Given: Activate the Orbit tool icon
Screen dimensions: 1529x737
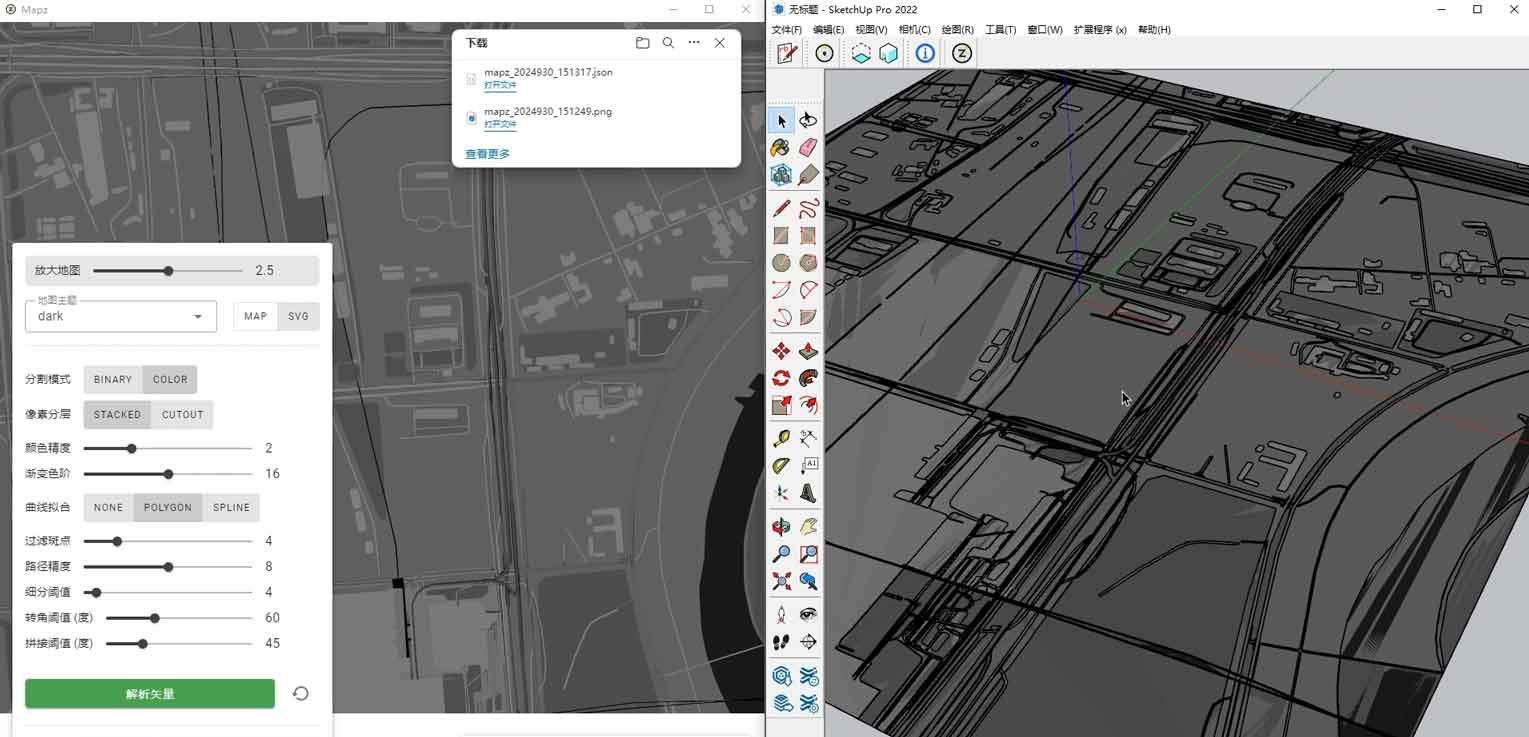Looking at the screenshot, I should pos(781,526).
